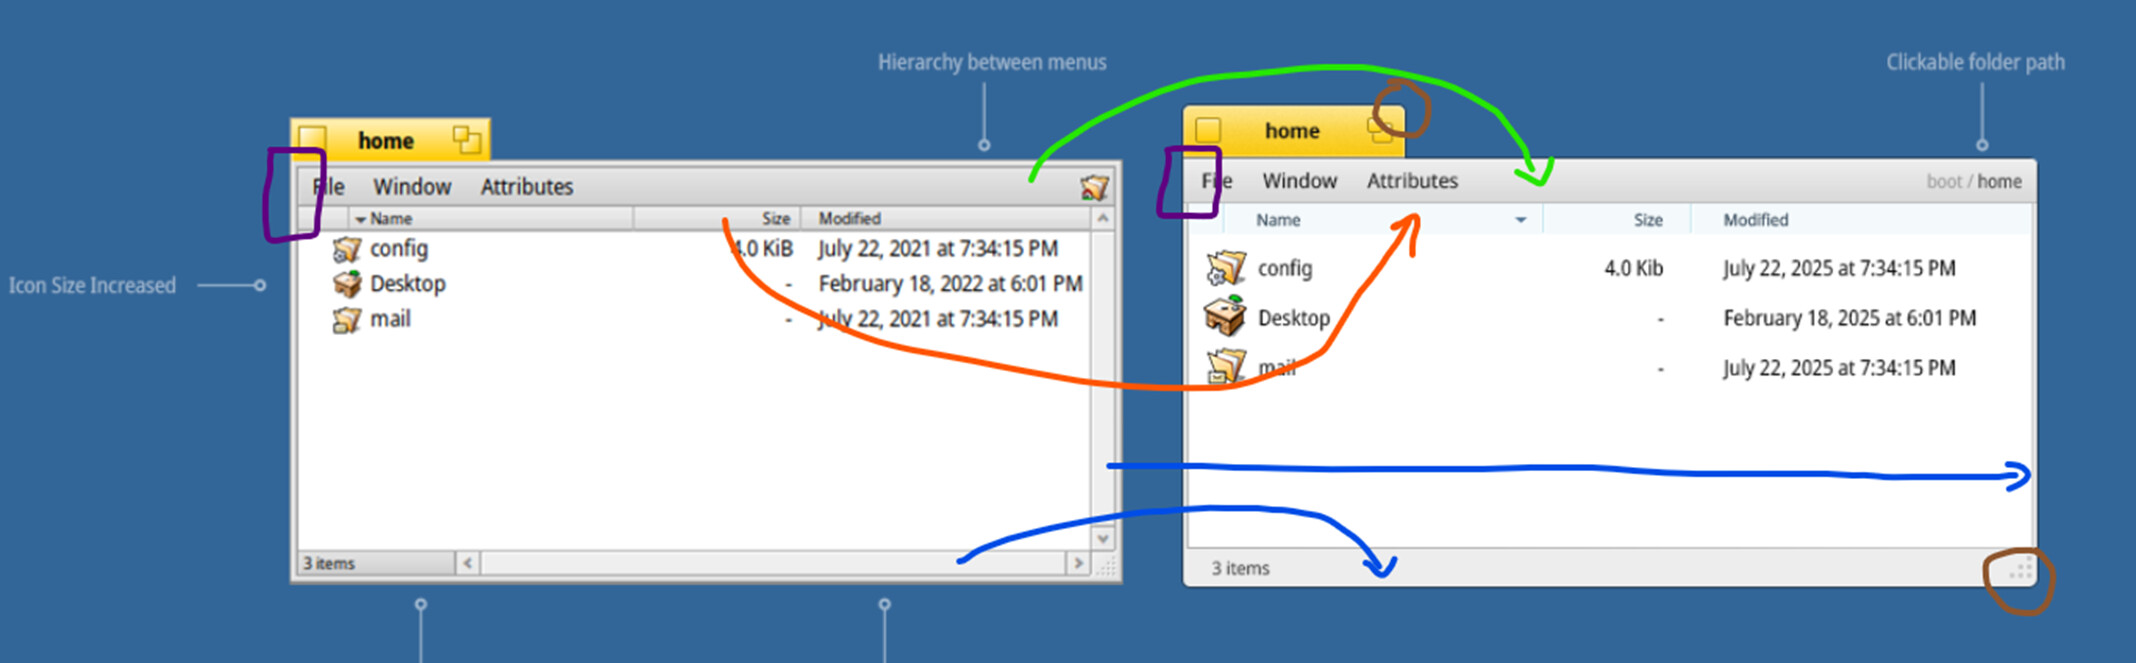Click sort triangle before Name in left window header

tap(360, 219)
